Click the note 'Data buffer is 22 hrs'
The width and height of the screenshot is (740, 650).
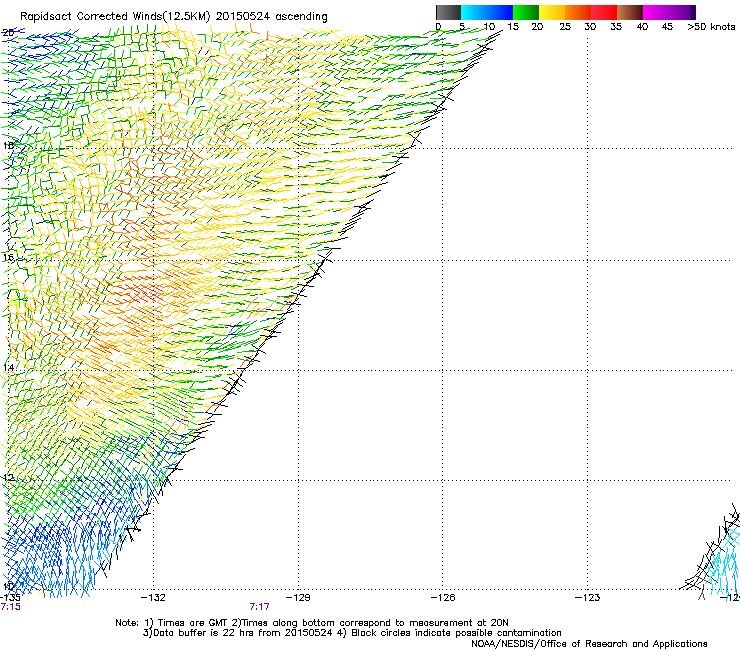coord(198,633)
